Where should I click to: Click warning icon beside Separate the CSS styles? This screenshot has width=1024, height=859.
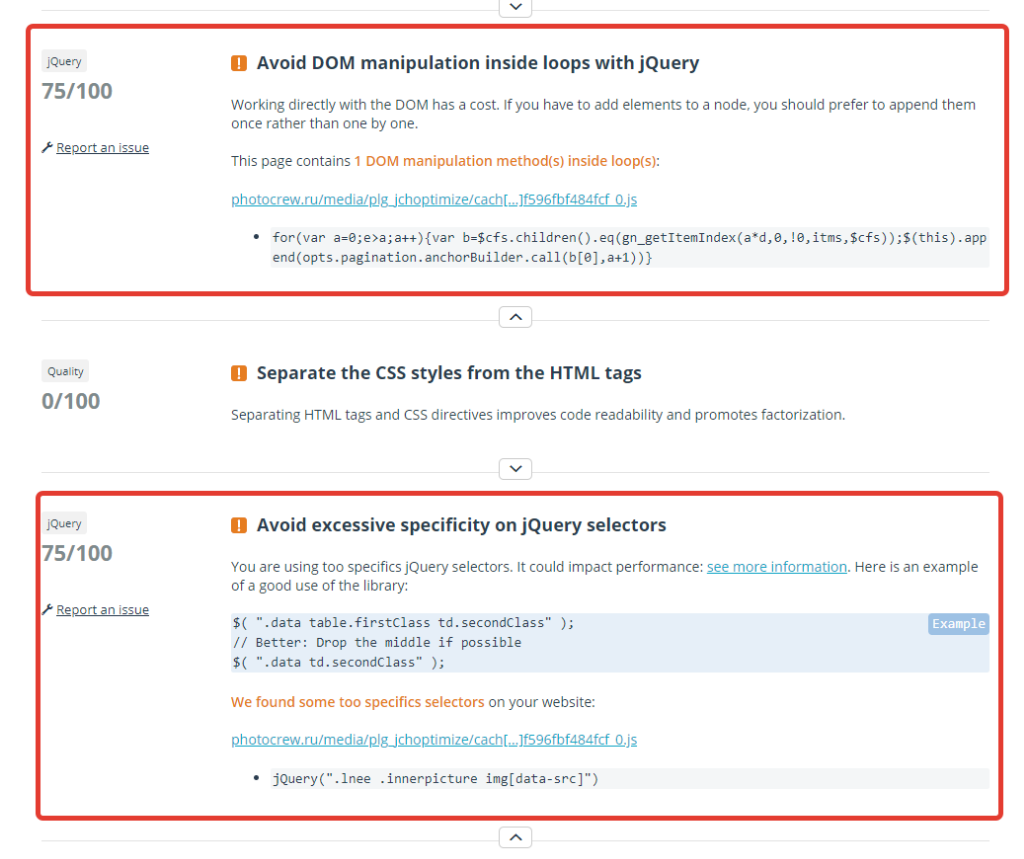239,374
